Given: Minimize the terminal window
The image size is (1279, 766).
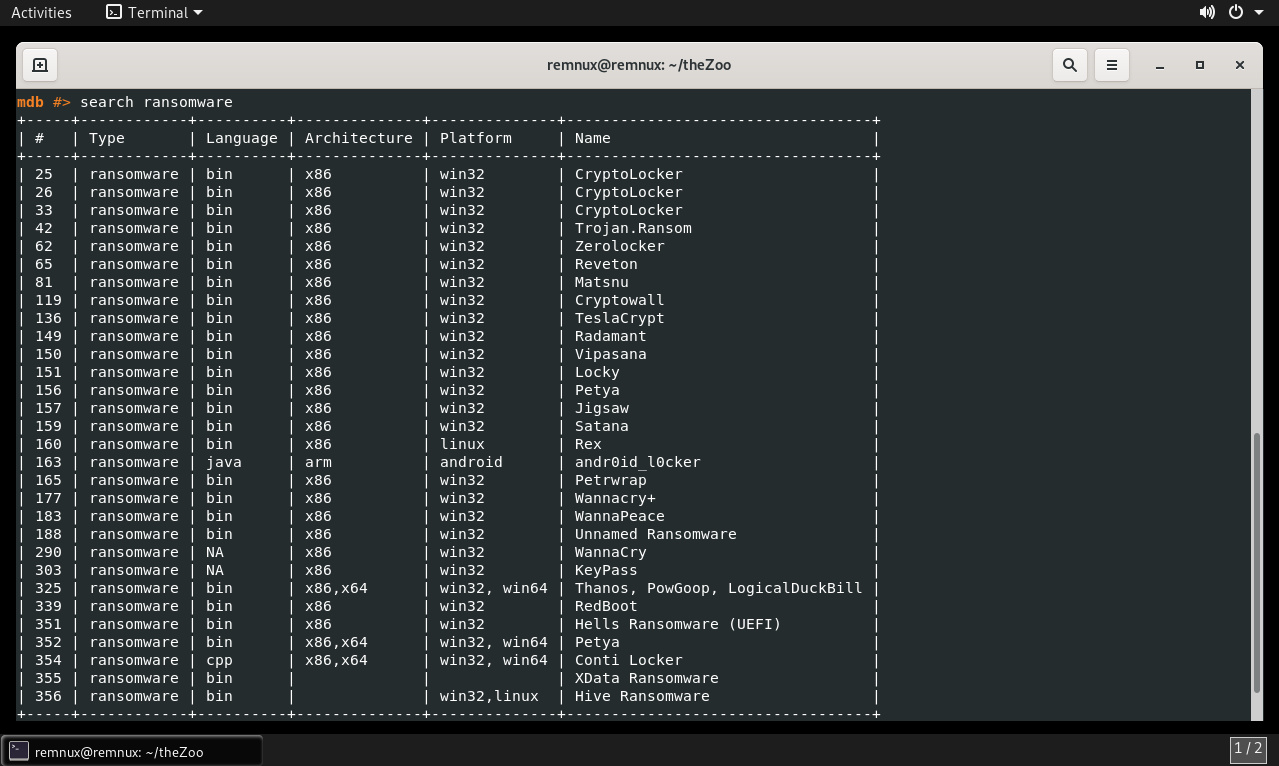Looking at the screenshot, I should pos(1160,65).
